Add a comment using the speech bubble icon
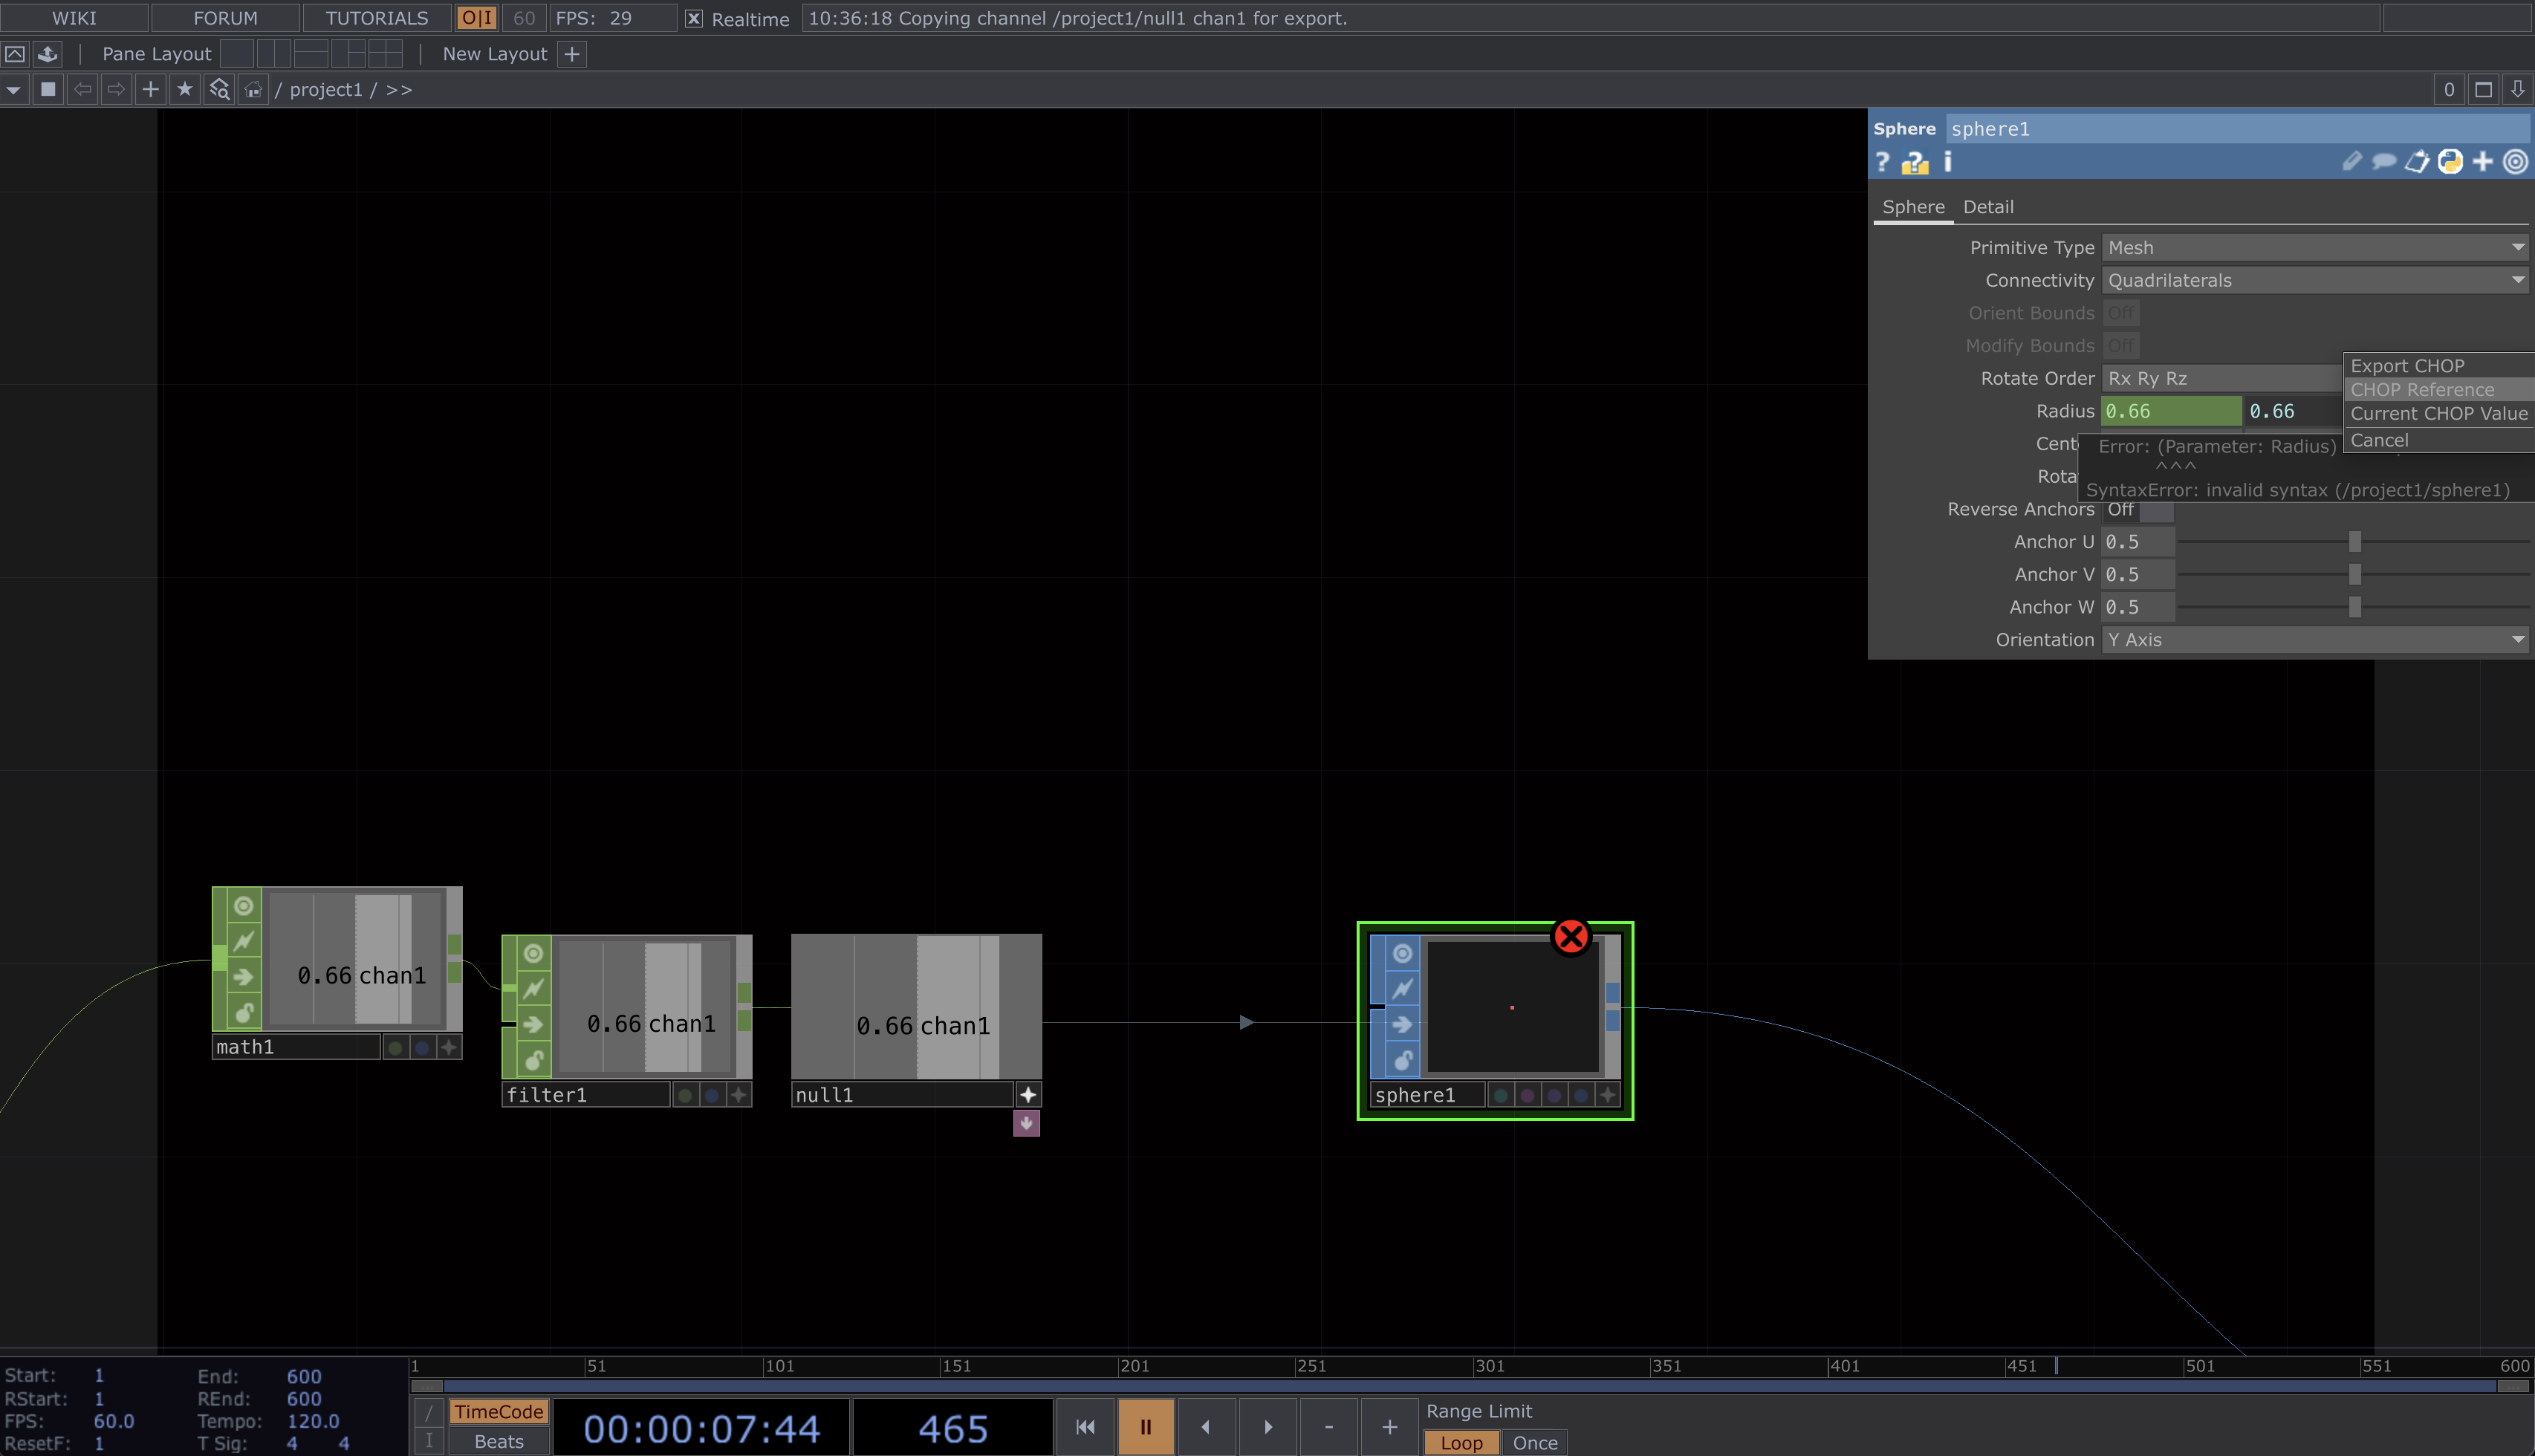Image resolution: width=2535 pixels, height=1456 pixels. pos(2385,162)
